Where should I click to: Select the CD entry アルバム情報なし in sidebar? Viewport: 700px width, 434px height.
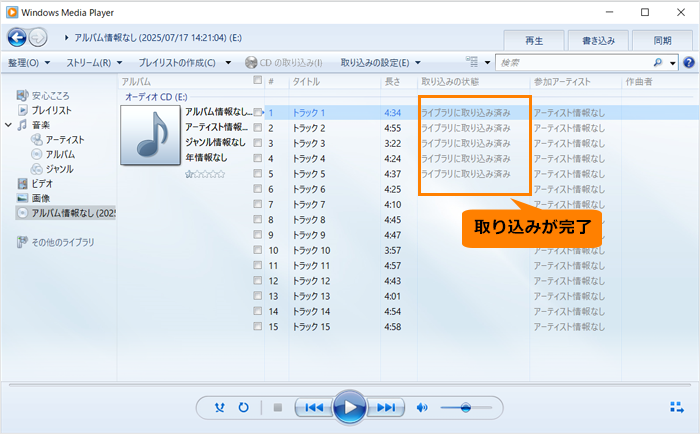pyautogui.click(x=66, y=213)
